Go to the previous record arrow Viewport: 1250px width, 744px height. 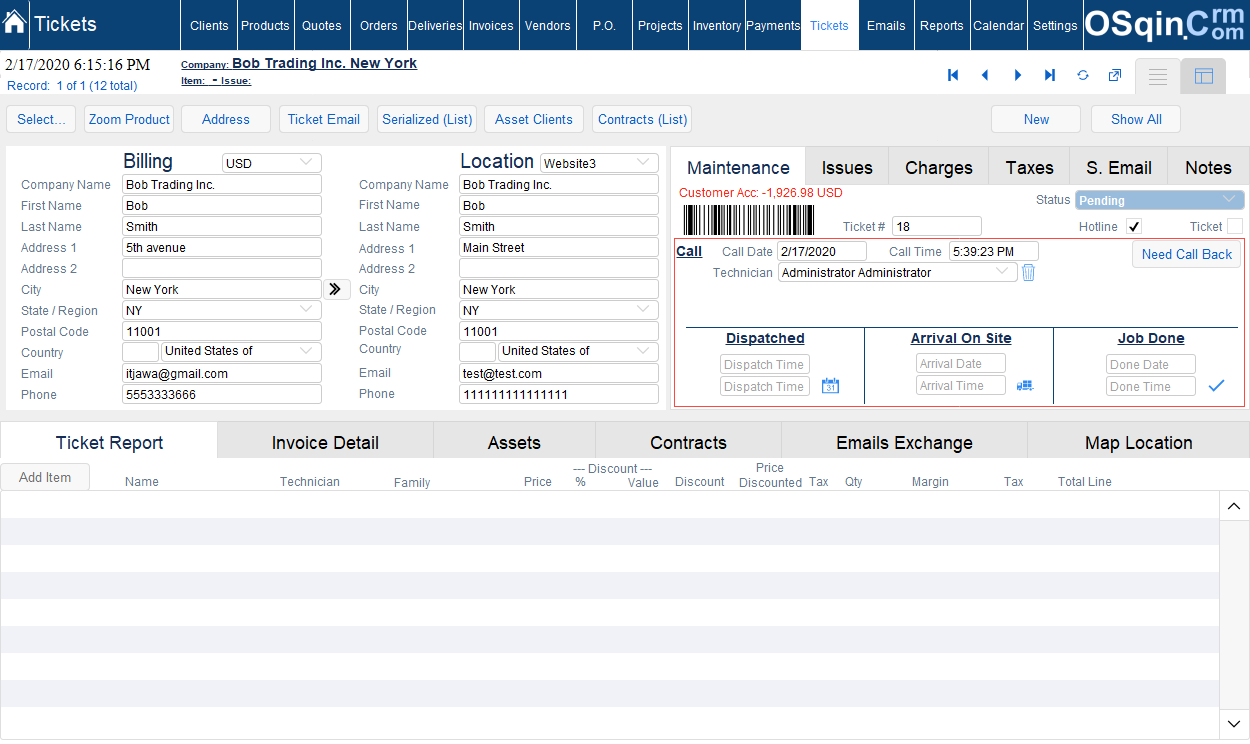pyautogui.click(x=985, y=75)
